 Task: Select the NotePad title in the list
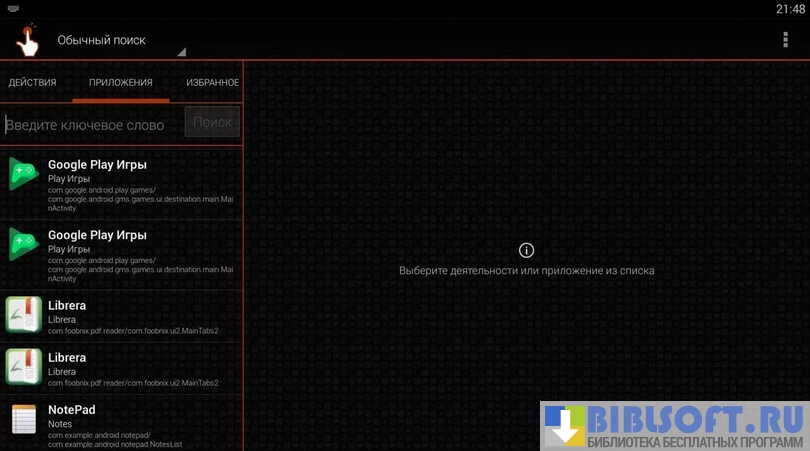[x=71, y=409]
